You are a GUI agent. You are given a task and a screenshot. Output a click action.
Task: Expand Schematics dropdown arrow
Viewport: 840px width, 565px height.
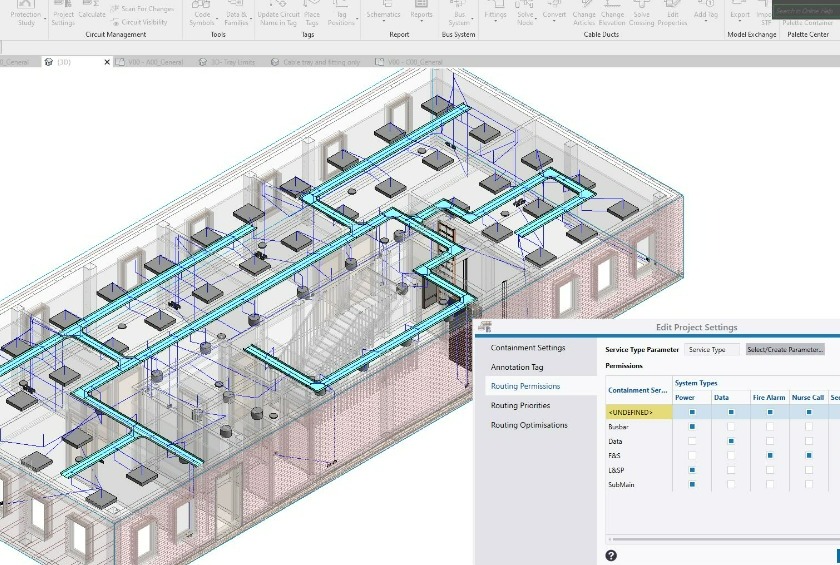click(x=384, y=21)
